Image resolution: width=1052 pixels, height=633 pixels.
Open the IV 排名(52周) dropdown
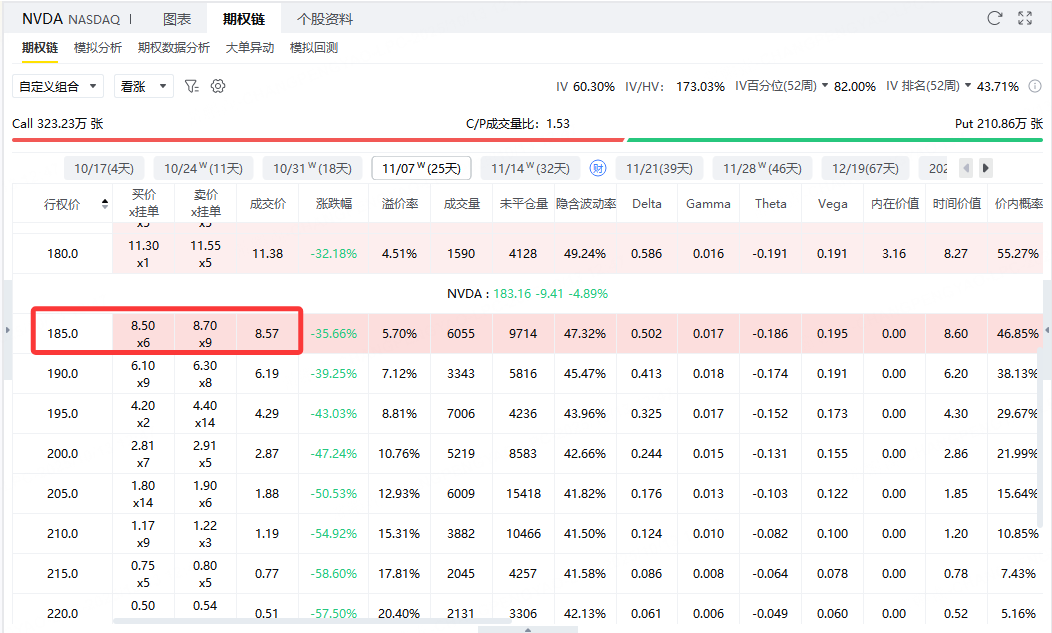pyautogui.click(x=929, y=86)
